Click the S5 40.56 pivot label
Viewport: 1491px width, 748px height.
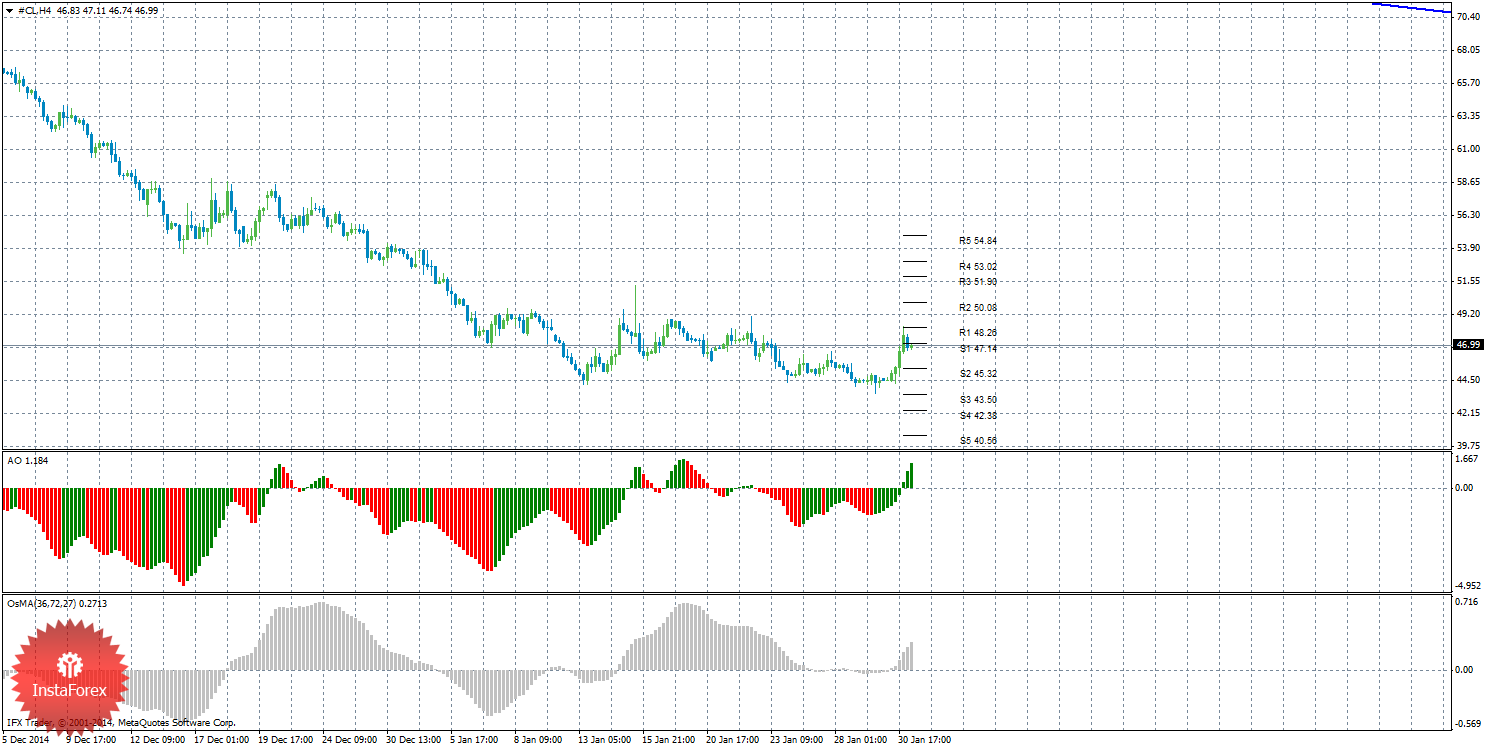[978, 441]
